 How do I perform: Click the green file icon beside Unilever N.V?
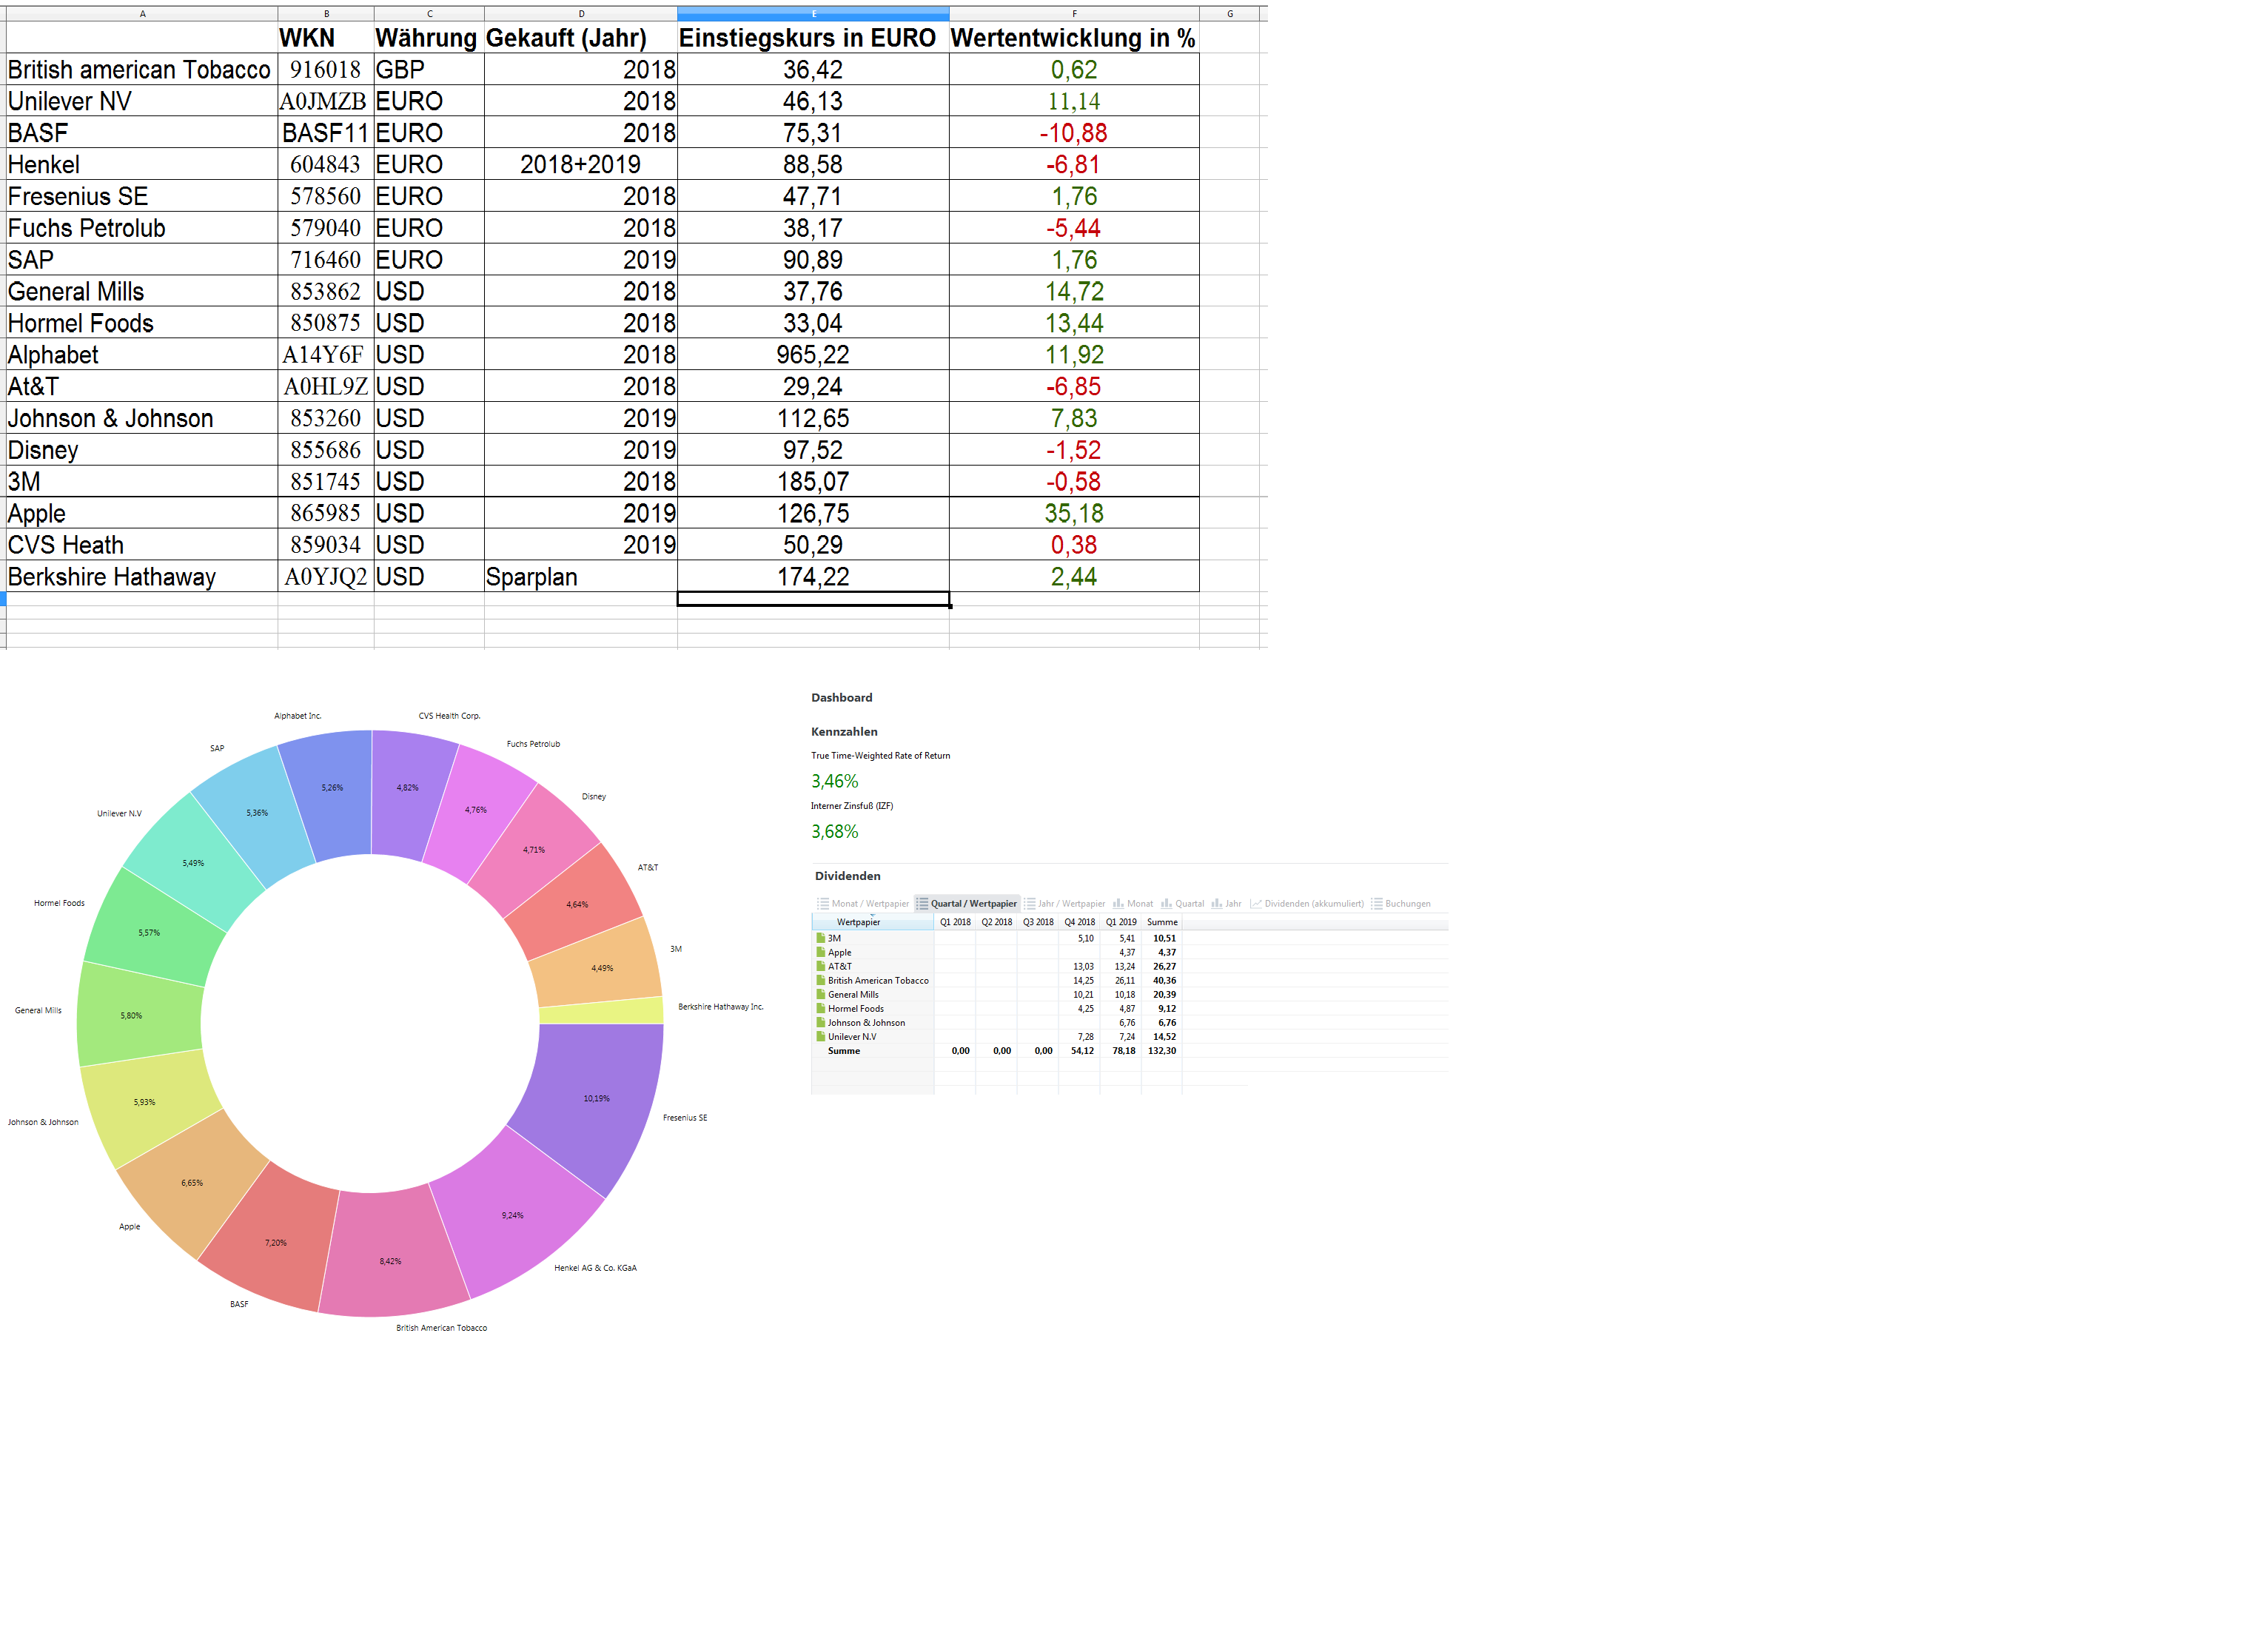820,1036
